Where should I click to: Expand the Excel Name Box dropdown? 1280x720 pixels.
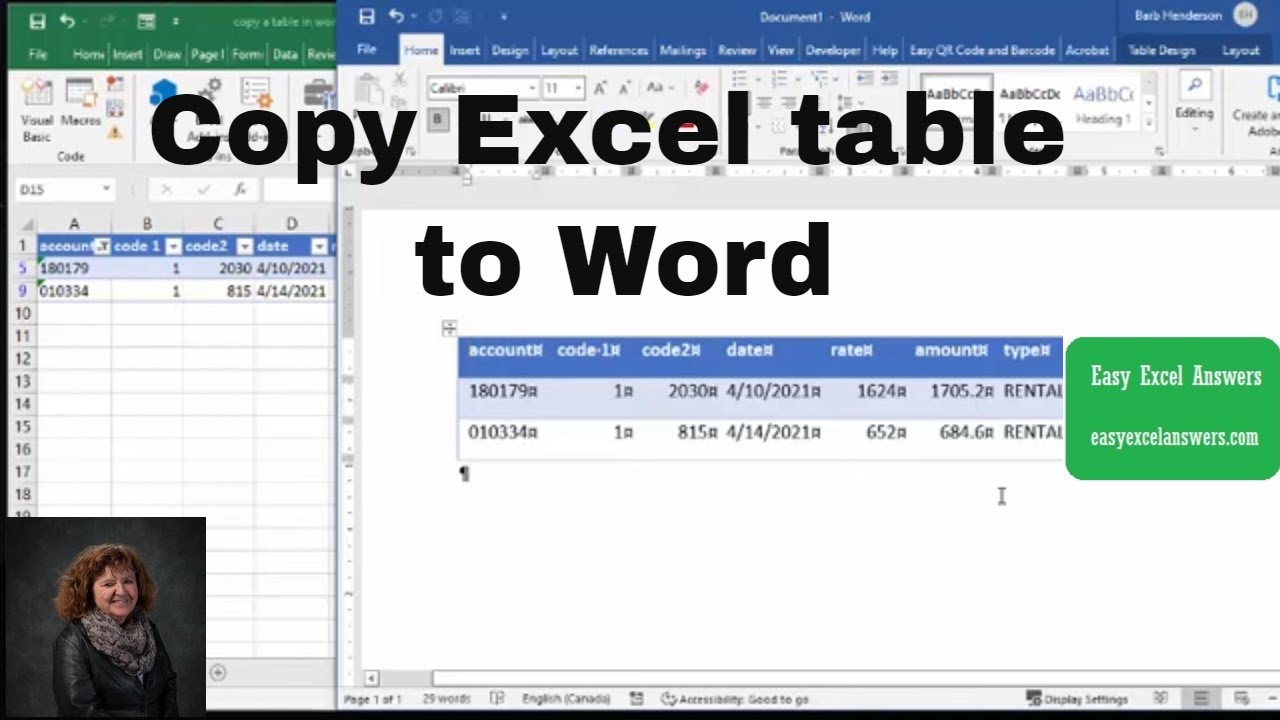pos(106,189)
